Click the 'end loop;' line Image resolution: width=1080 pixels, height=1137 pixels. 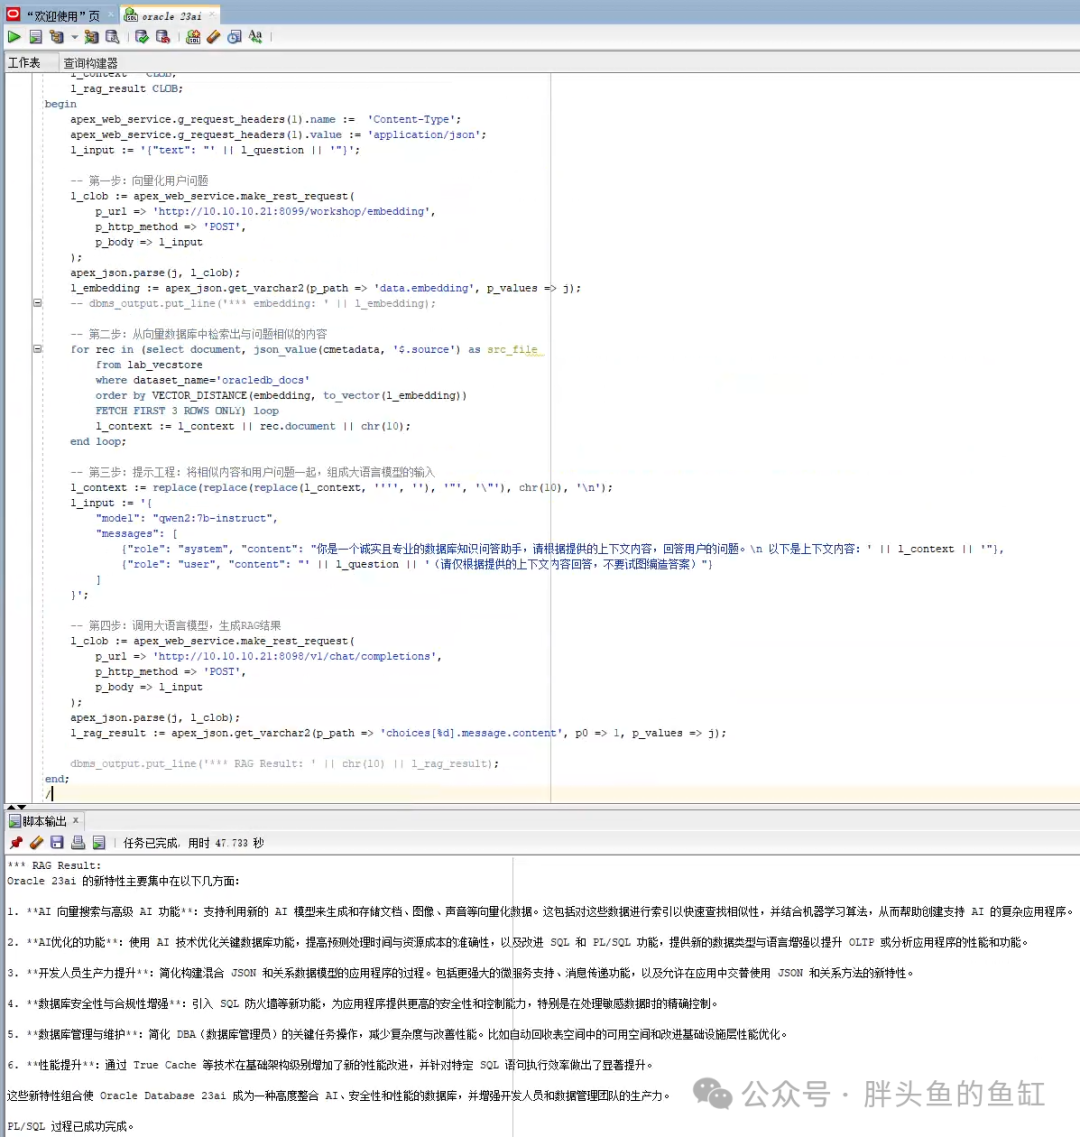[98, 442]
